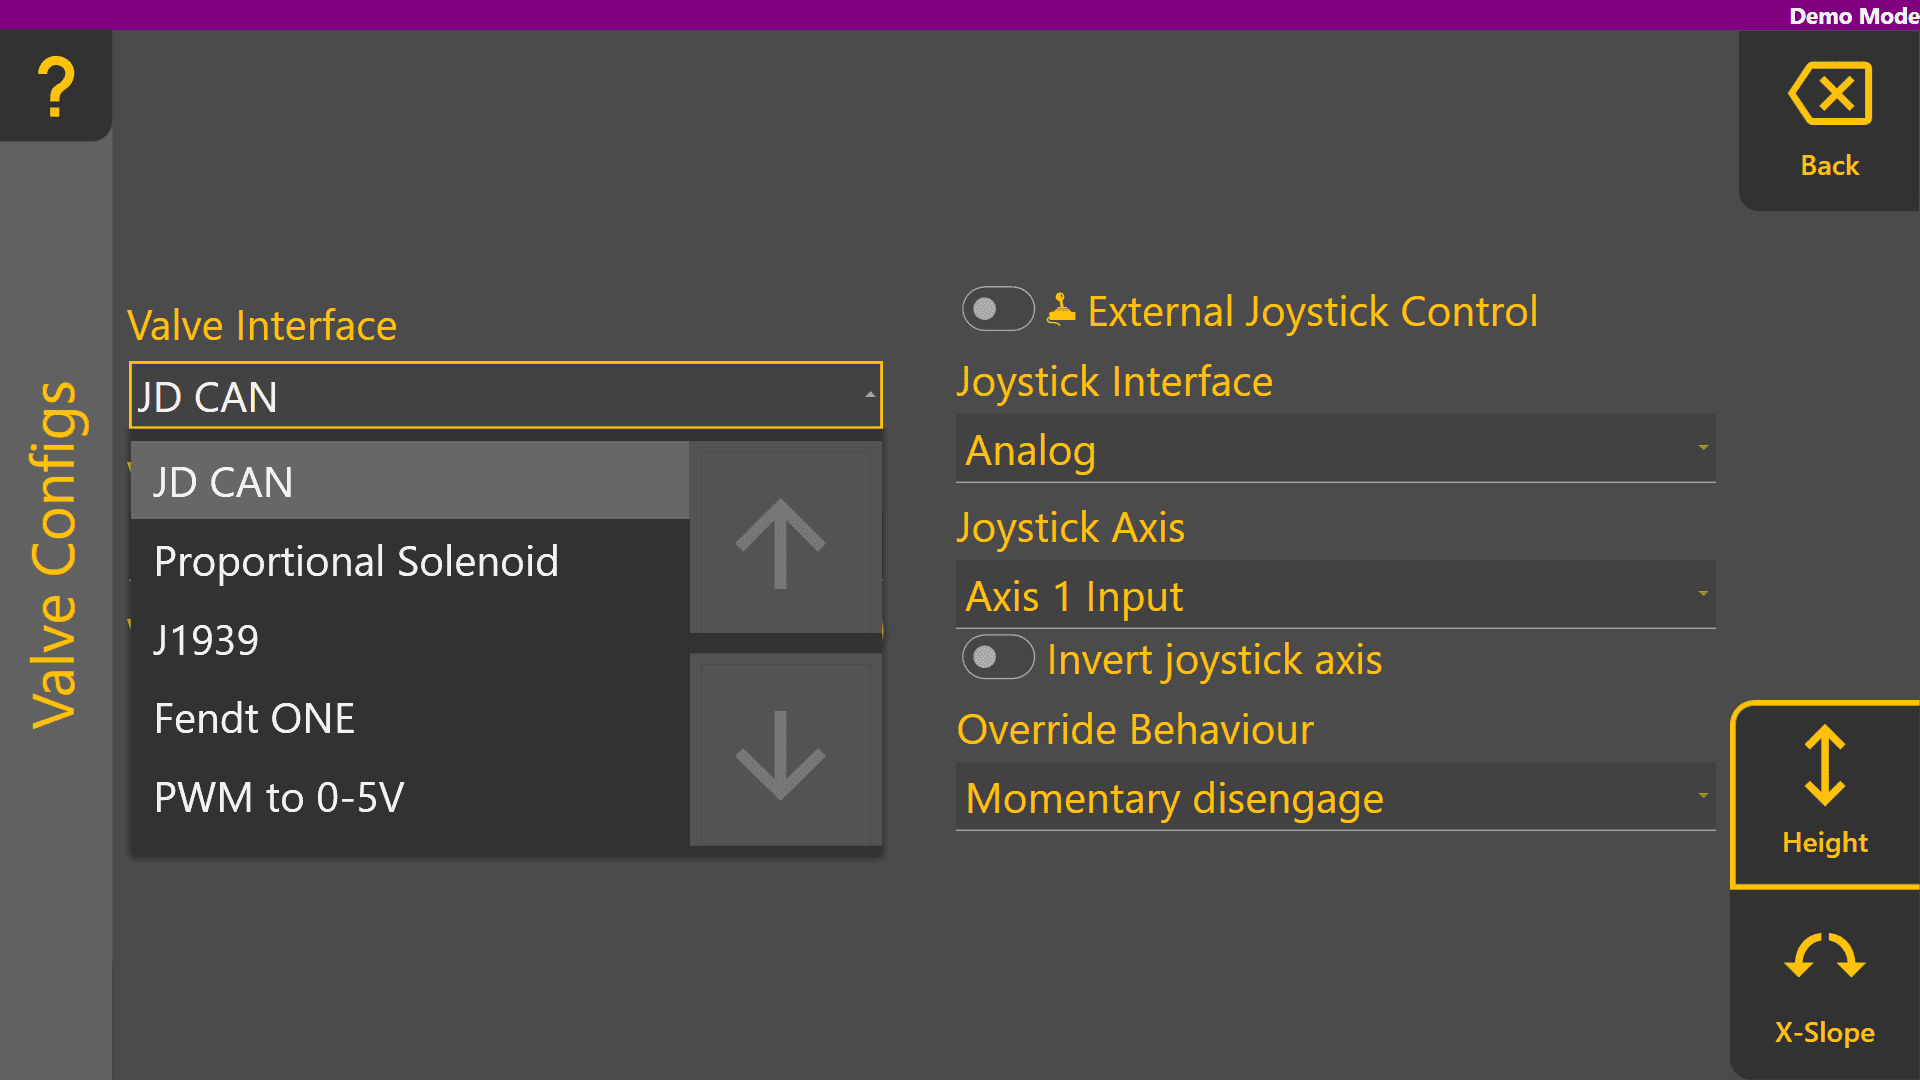Click the X-Slope rotation arrows icon
This screenshot has width=1920, height=1080.
tap(1824, 957)
